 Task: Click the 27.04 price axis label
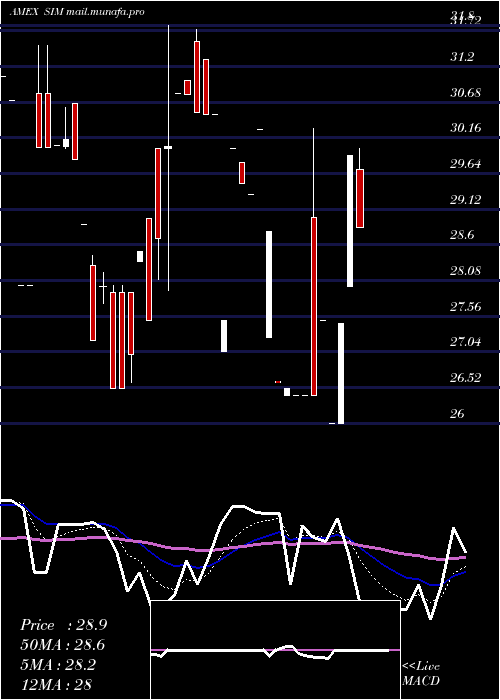[x=466, y=342]
